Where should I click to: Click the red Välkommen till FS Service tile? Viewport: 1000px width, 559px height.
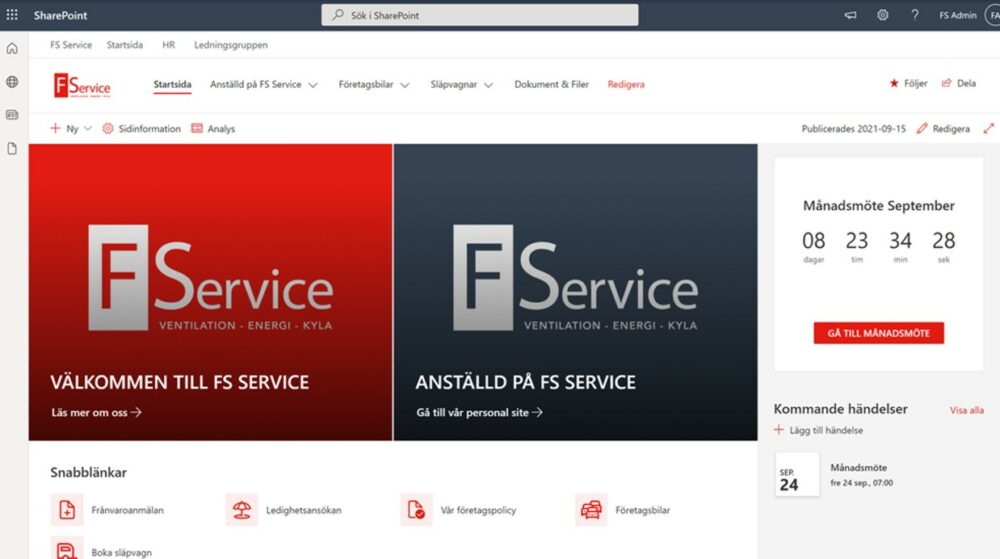(210, 292)
